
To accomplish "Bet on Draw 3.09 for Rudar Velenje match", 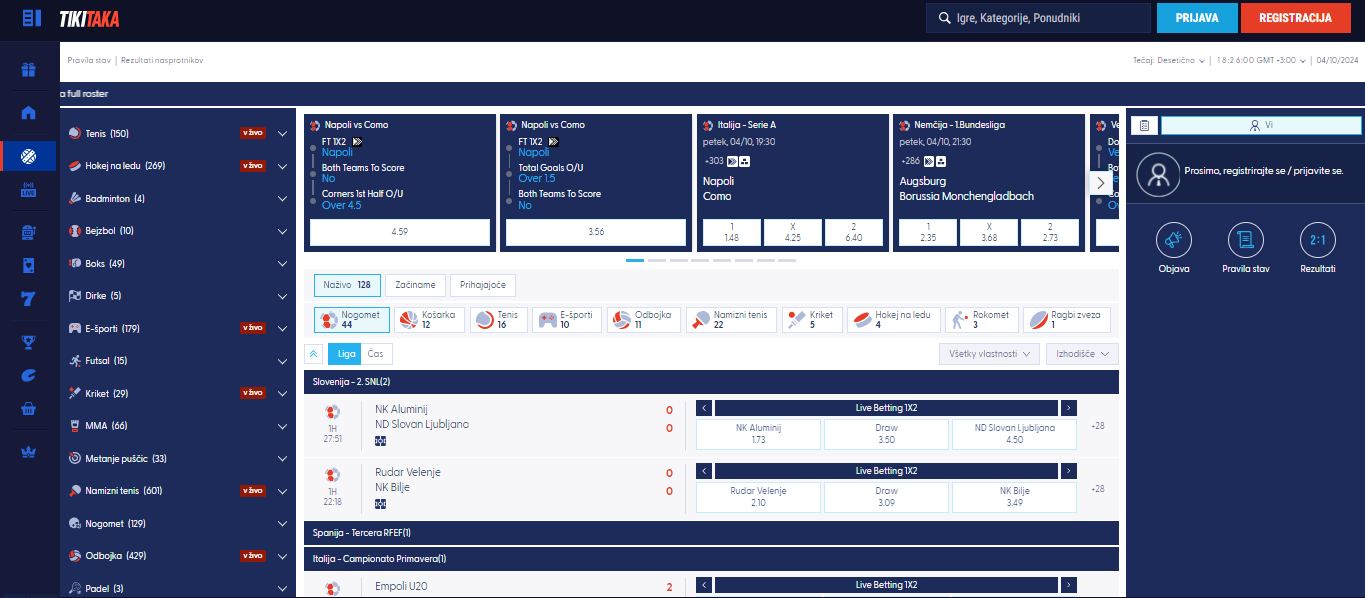I will coord(886,497).
